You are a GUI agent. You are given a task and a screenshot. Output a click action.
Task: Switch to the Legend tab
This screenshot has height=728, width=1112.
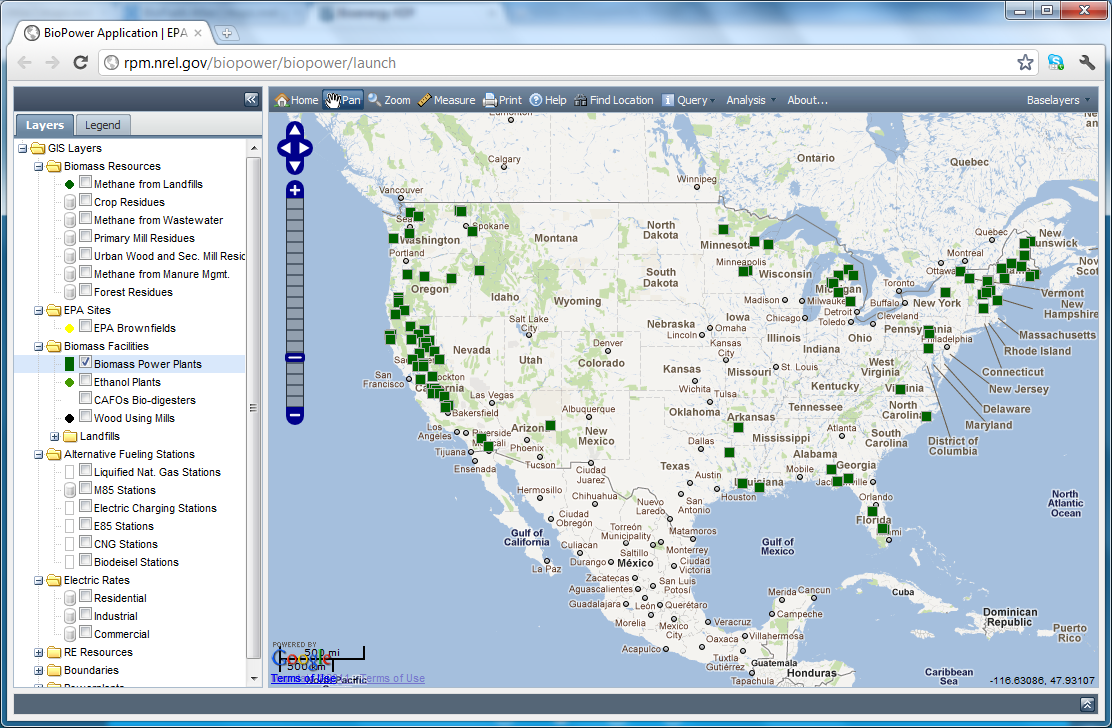102,125
